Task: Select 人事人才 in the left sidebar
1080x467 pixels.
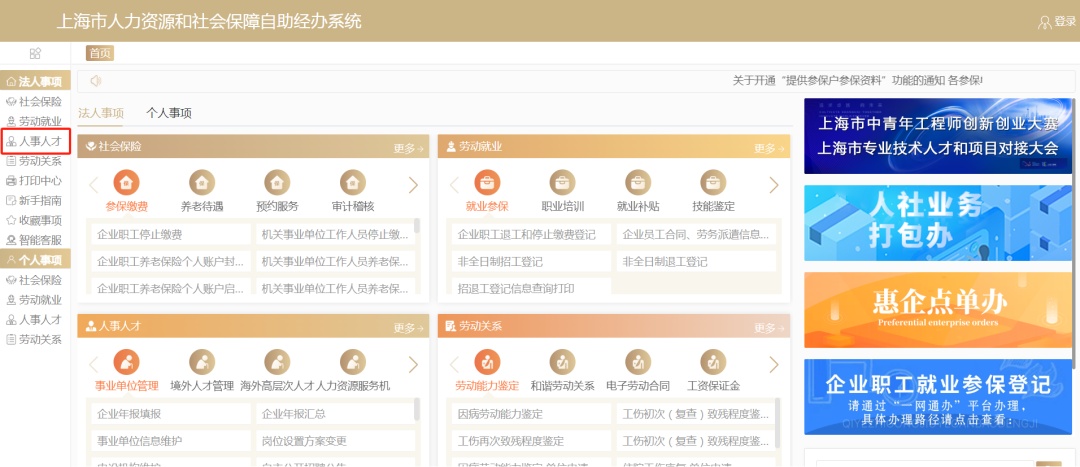Action: (x=36, y=141)
